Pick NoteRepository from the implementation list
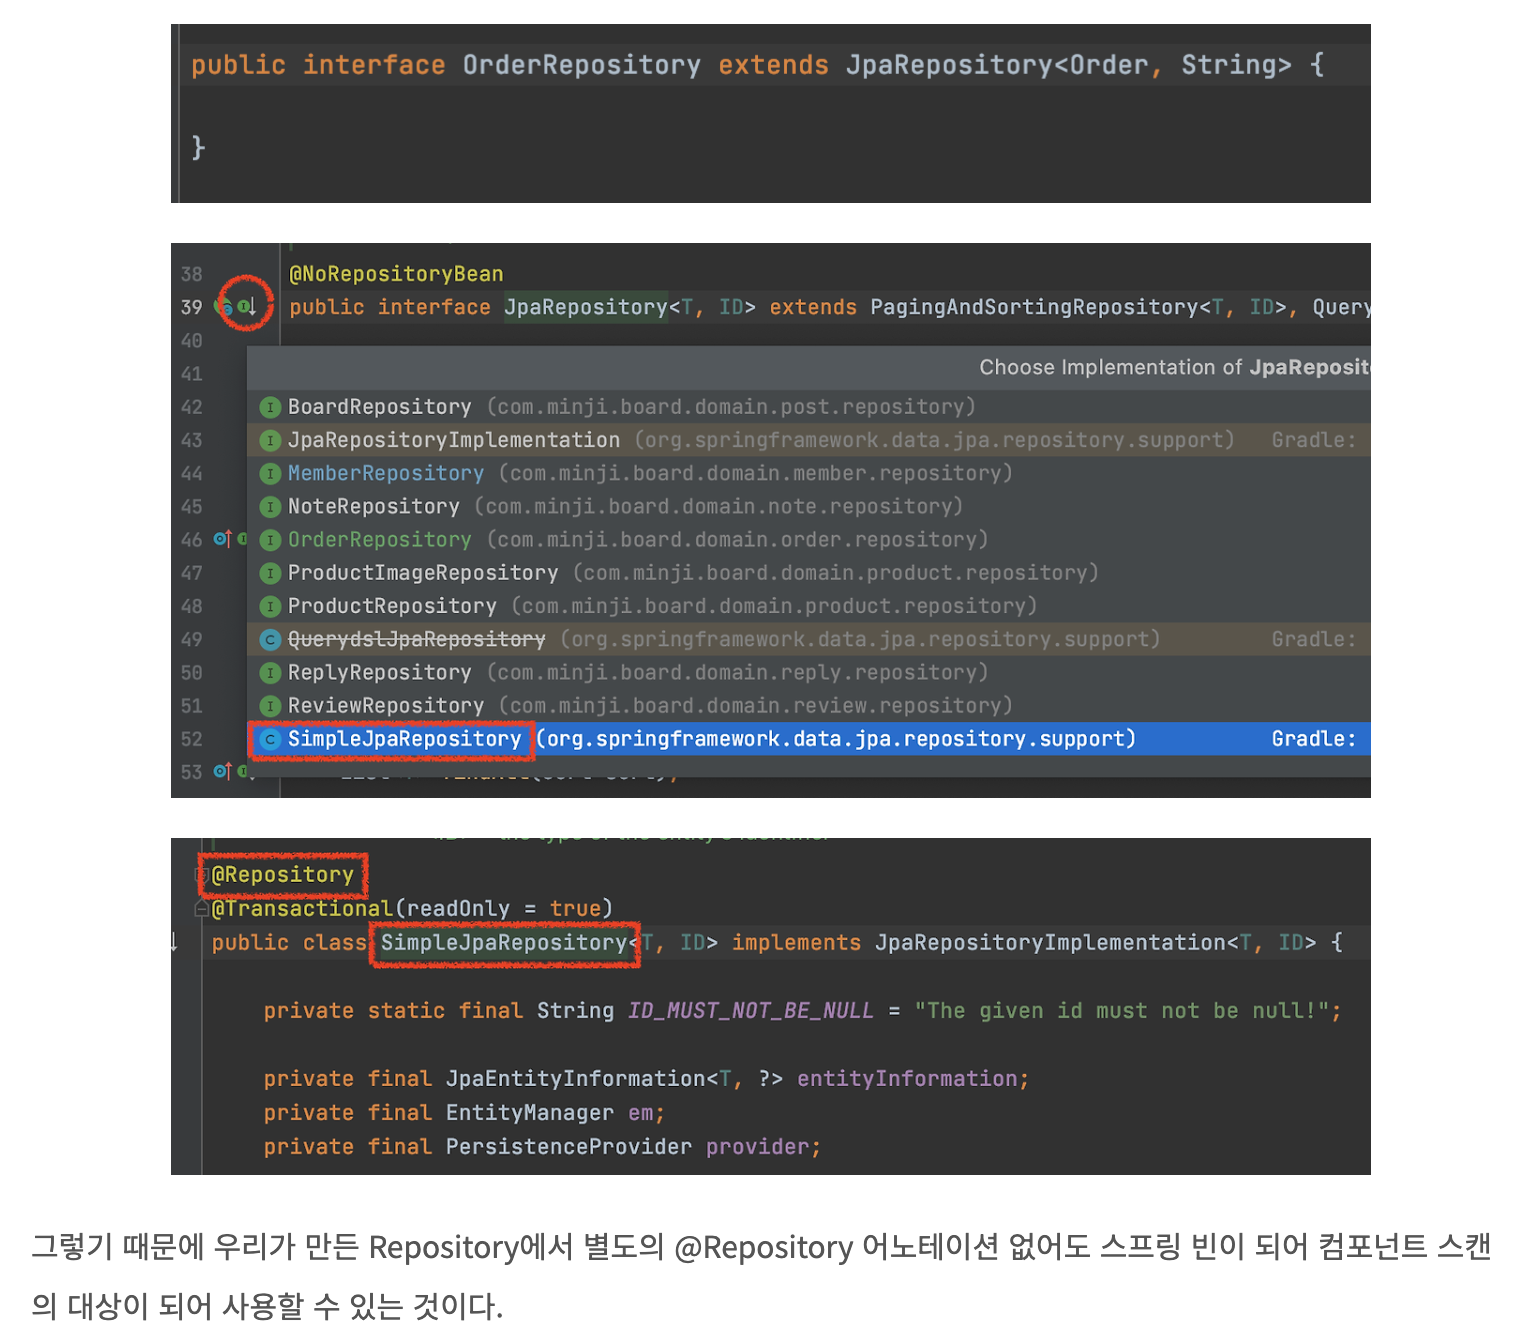Image resolution: width=1528 pixels, height=1342 pixels. point(374,507)
